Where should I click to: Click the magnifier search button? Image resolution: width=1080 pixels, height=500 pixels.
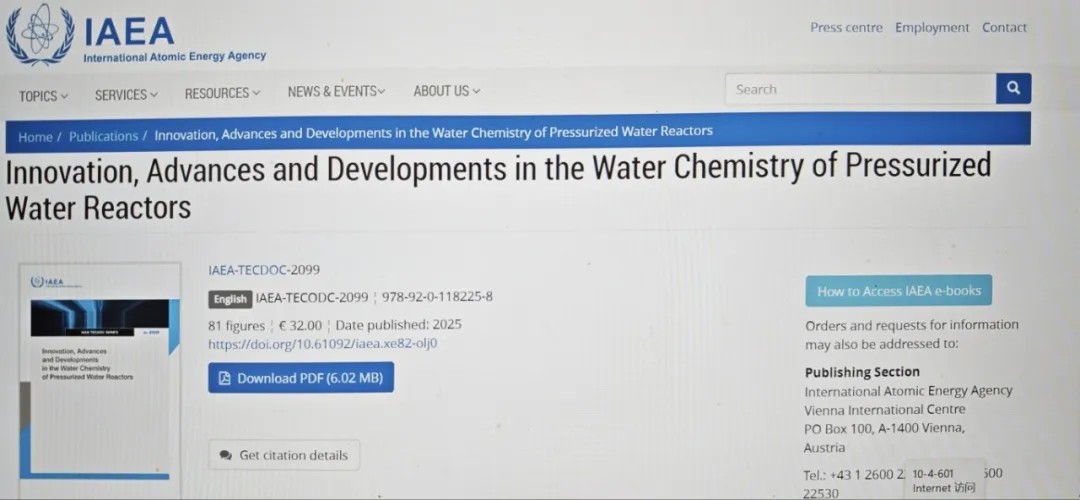tap(1013, 88)
